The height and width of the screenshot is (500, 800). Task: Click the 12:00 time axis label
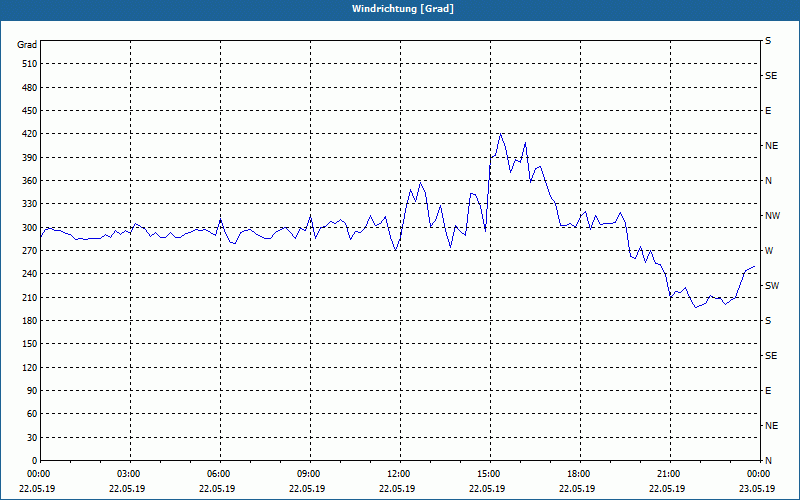tap(399, 473)
